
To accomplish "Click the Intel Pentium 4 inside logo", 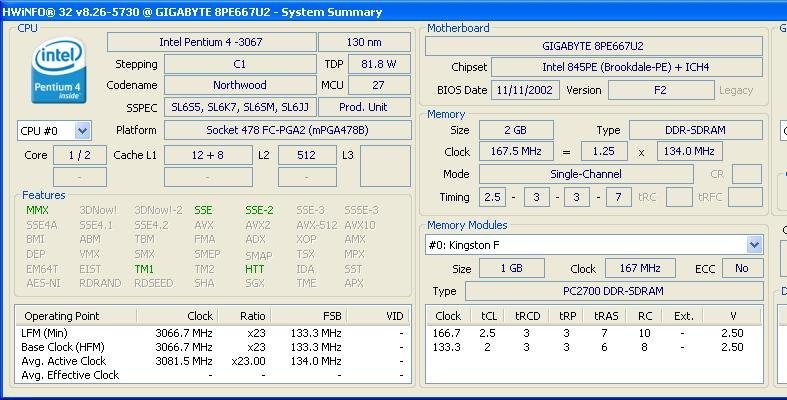I will point(59,70).
